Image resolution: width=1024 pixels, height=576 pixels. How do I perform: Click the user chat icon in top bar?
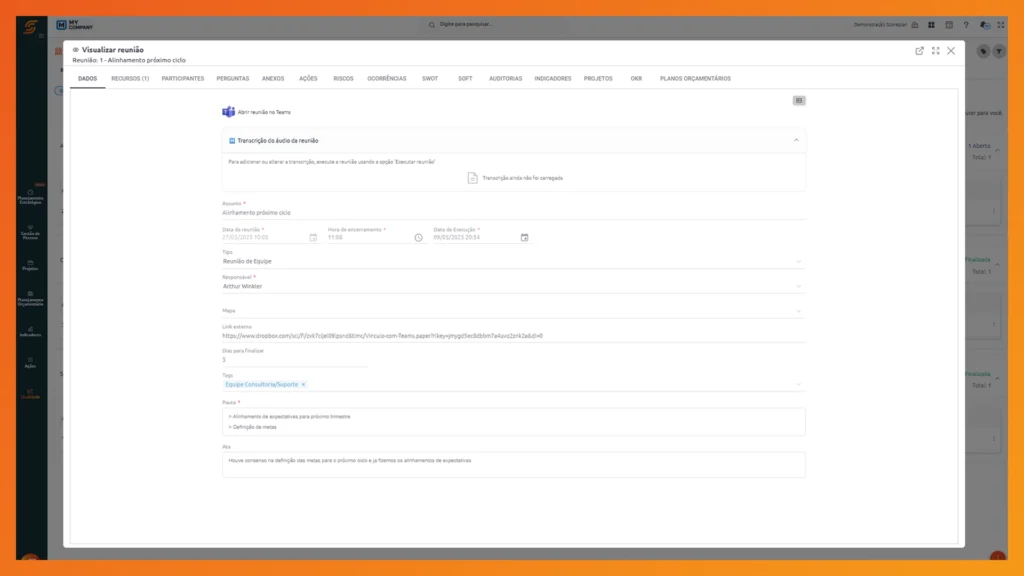pyautogui.click(x=984, y=25)
